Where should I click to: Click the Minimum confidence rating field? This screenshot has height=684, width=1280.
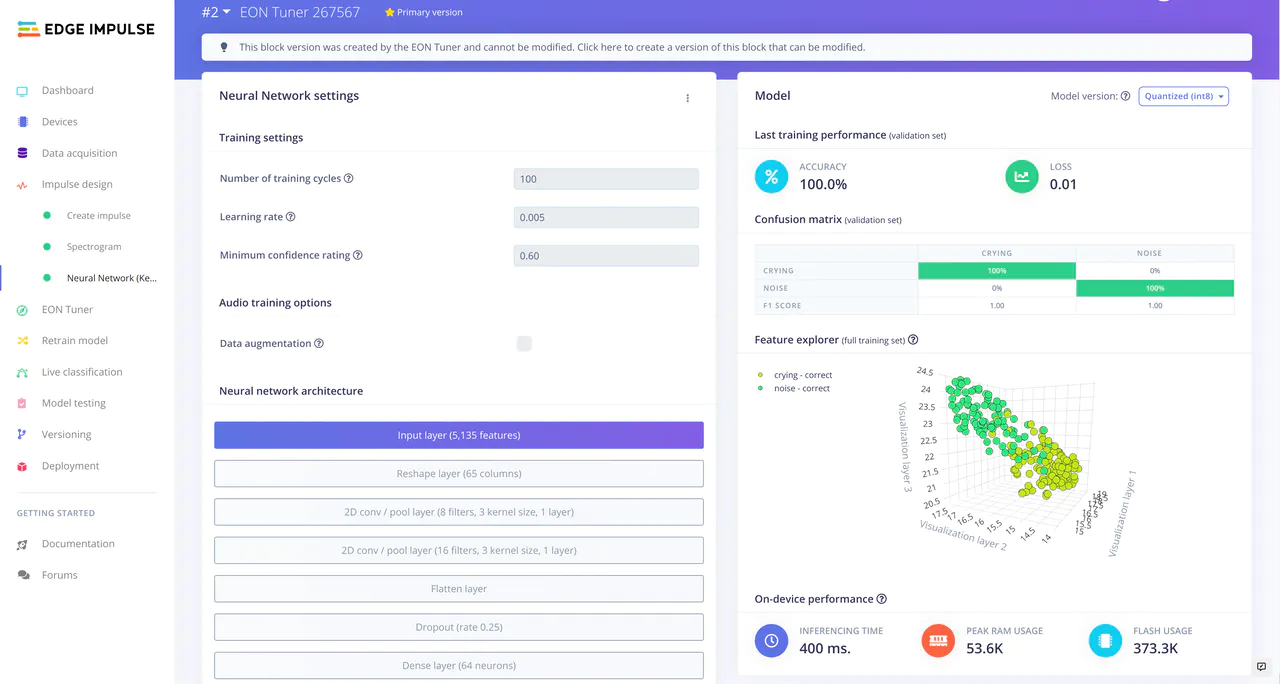coord(606,256)
